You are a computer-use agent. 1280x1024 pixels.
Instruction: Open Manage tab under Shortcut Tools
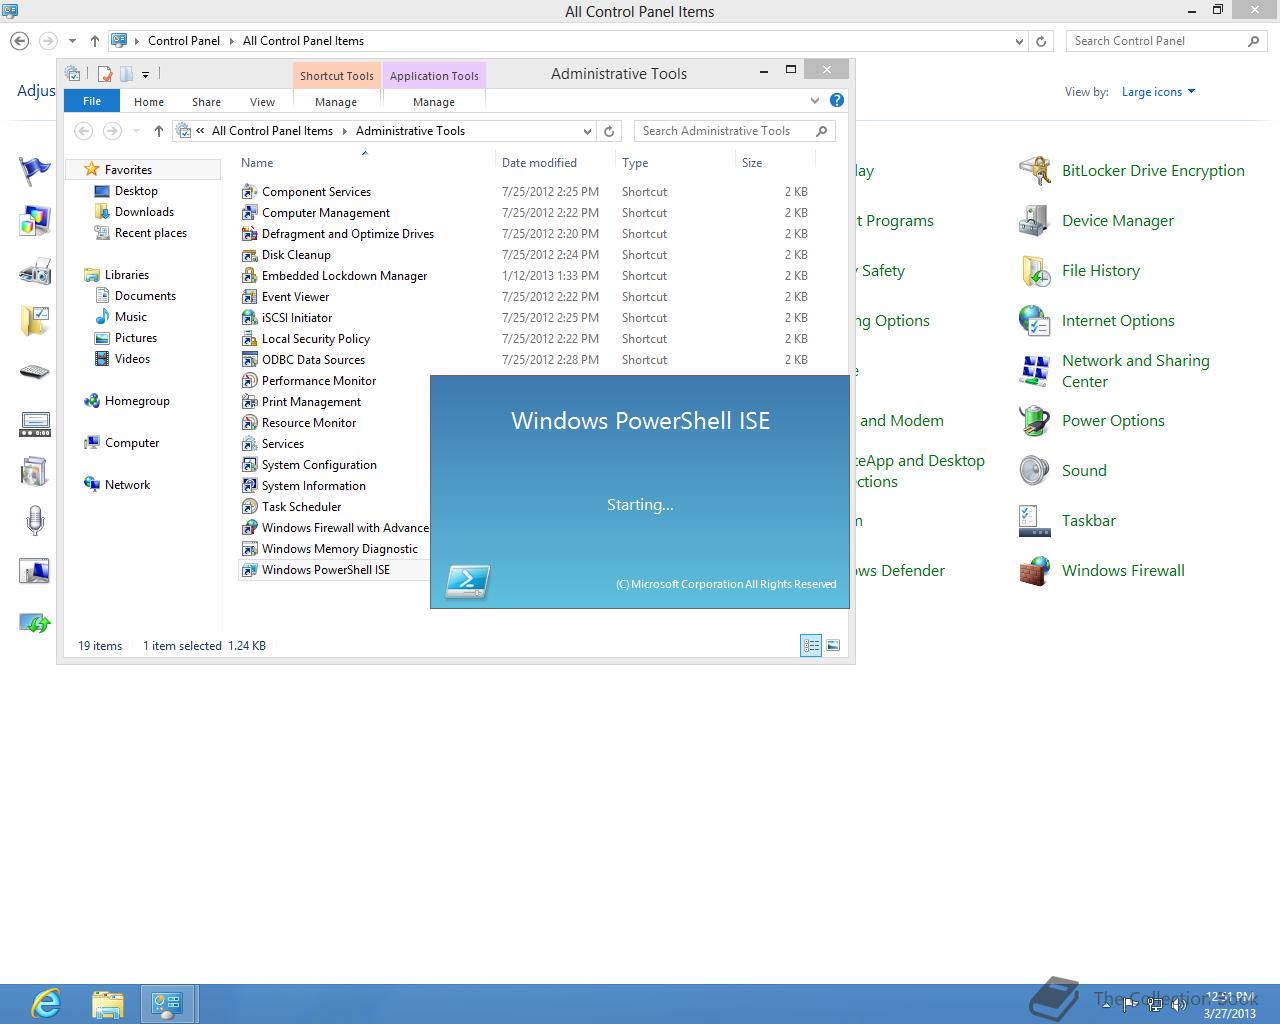click(336, 102)
